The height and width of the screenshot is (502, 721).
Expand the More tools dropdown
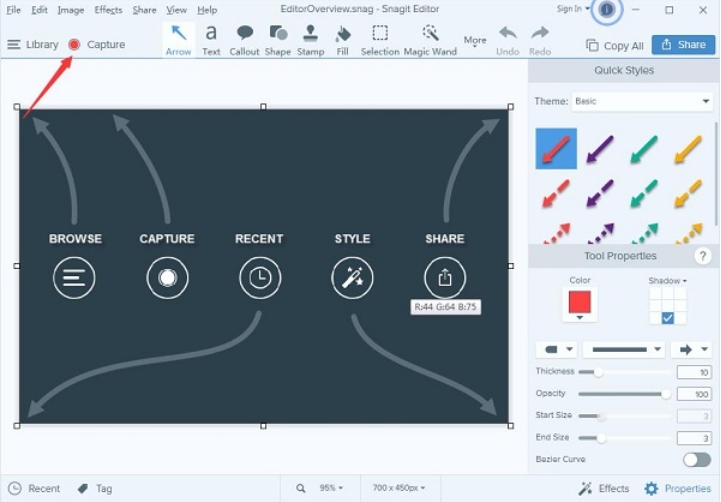[475, 41]
